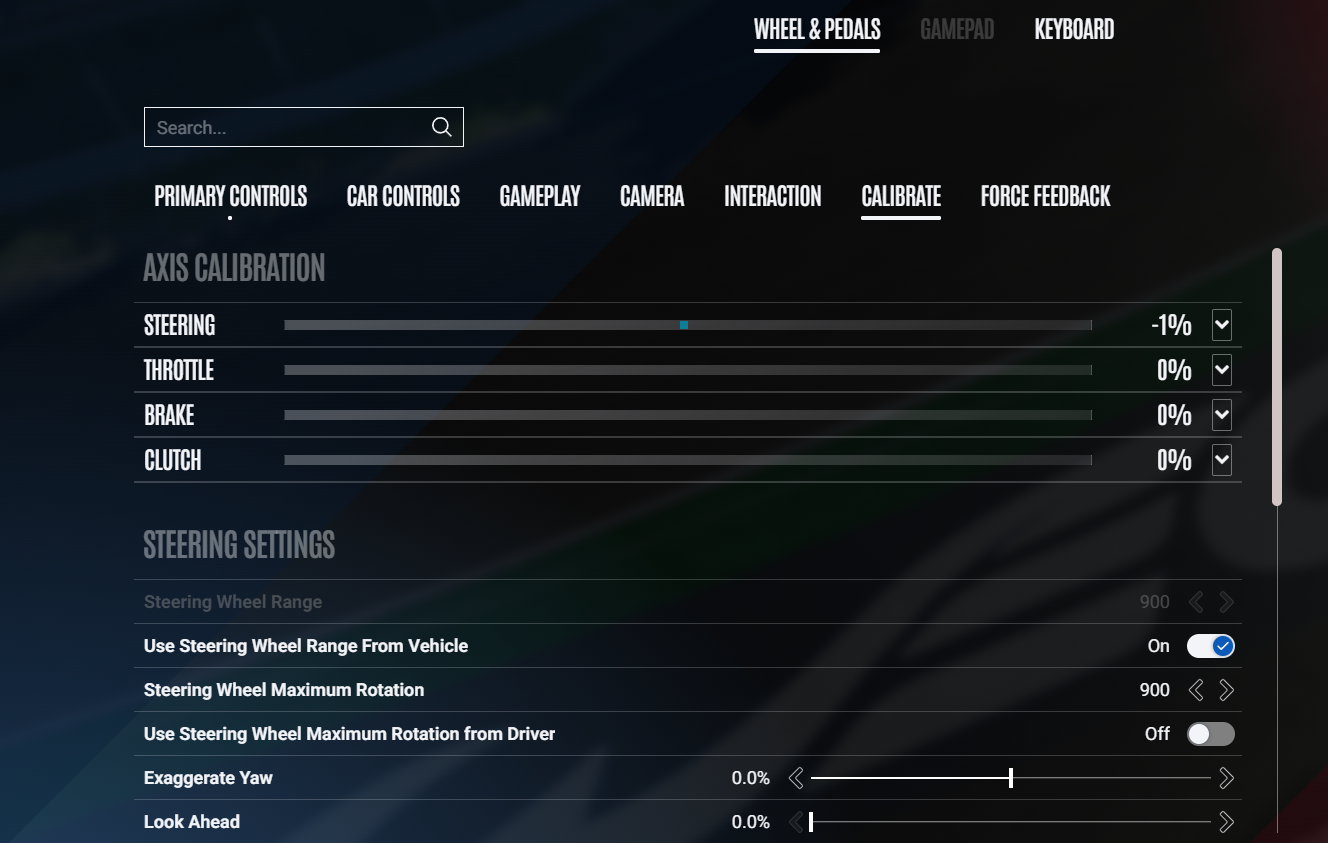Click right arrow of Steering Wheel Range

pyautogui.click(x=1226, y=602)
